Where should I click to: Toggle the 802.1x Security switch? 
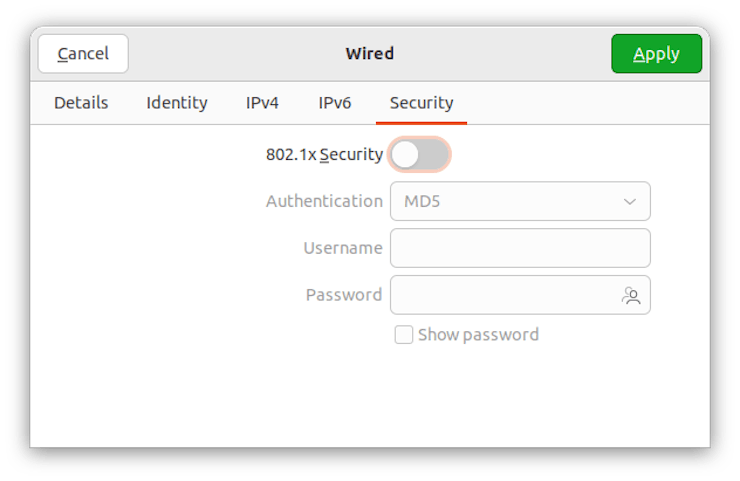(419, 154)
